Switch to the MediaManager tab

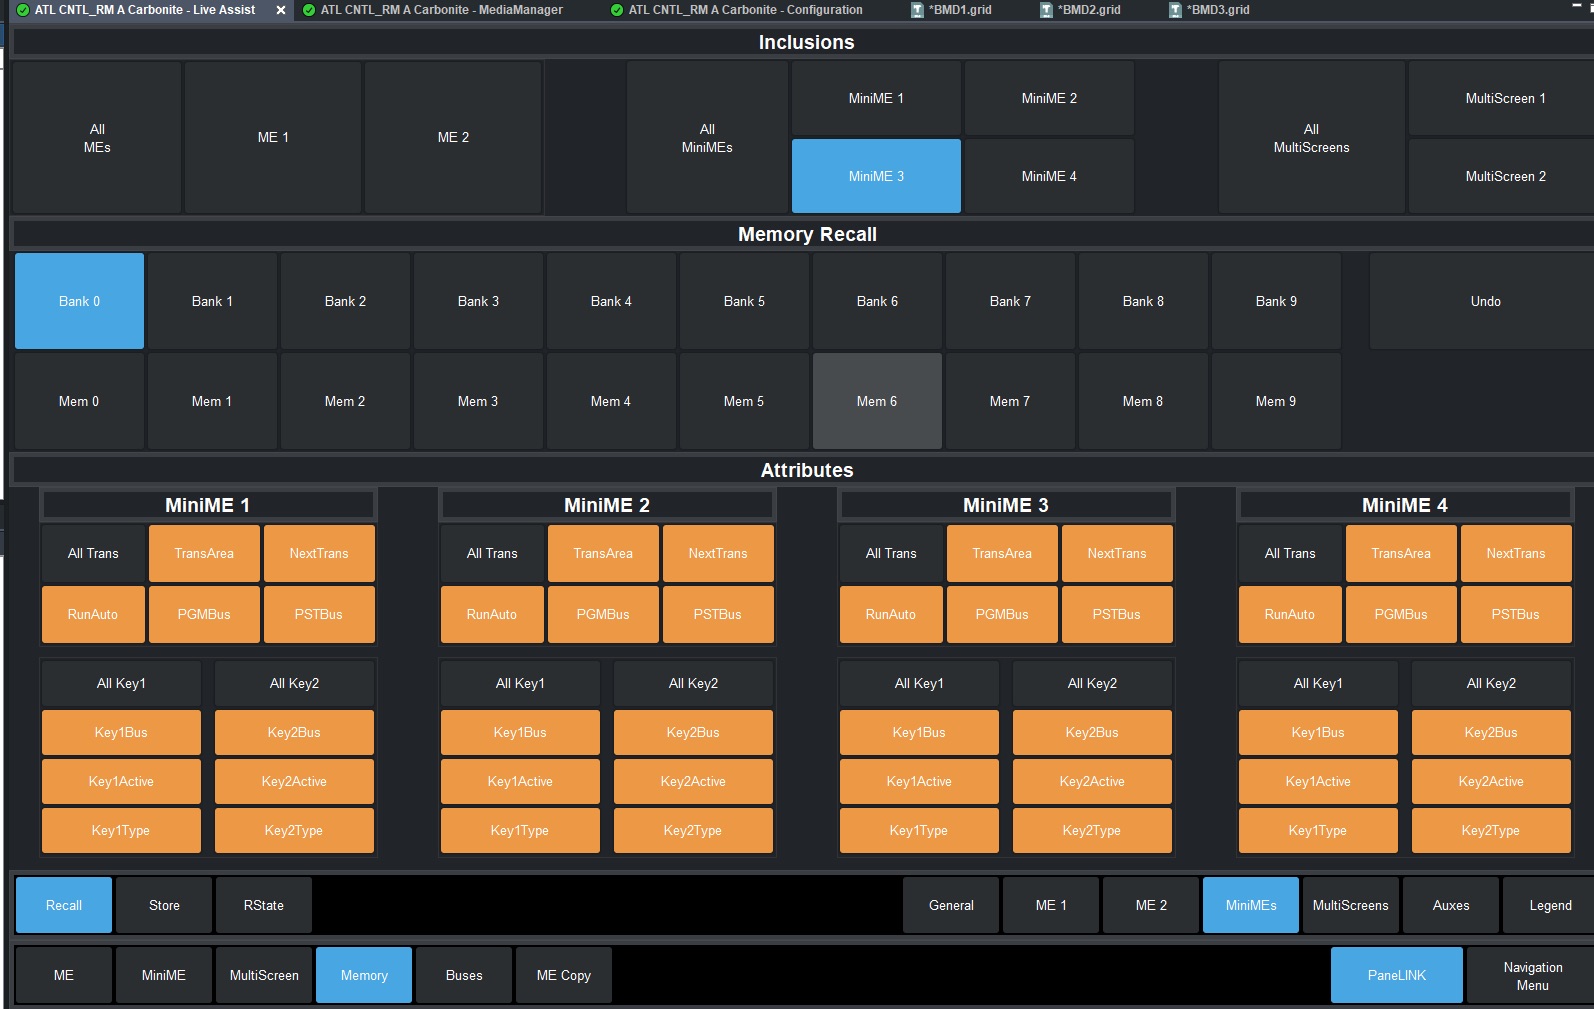pyautogui.click(x=440, y=10)
